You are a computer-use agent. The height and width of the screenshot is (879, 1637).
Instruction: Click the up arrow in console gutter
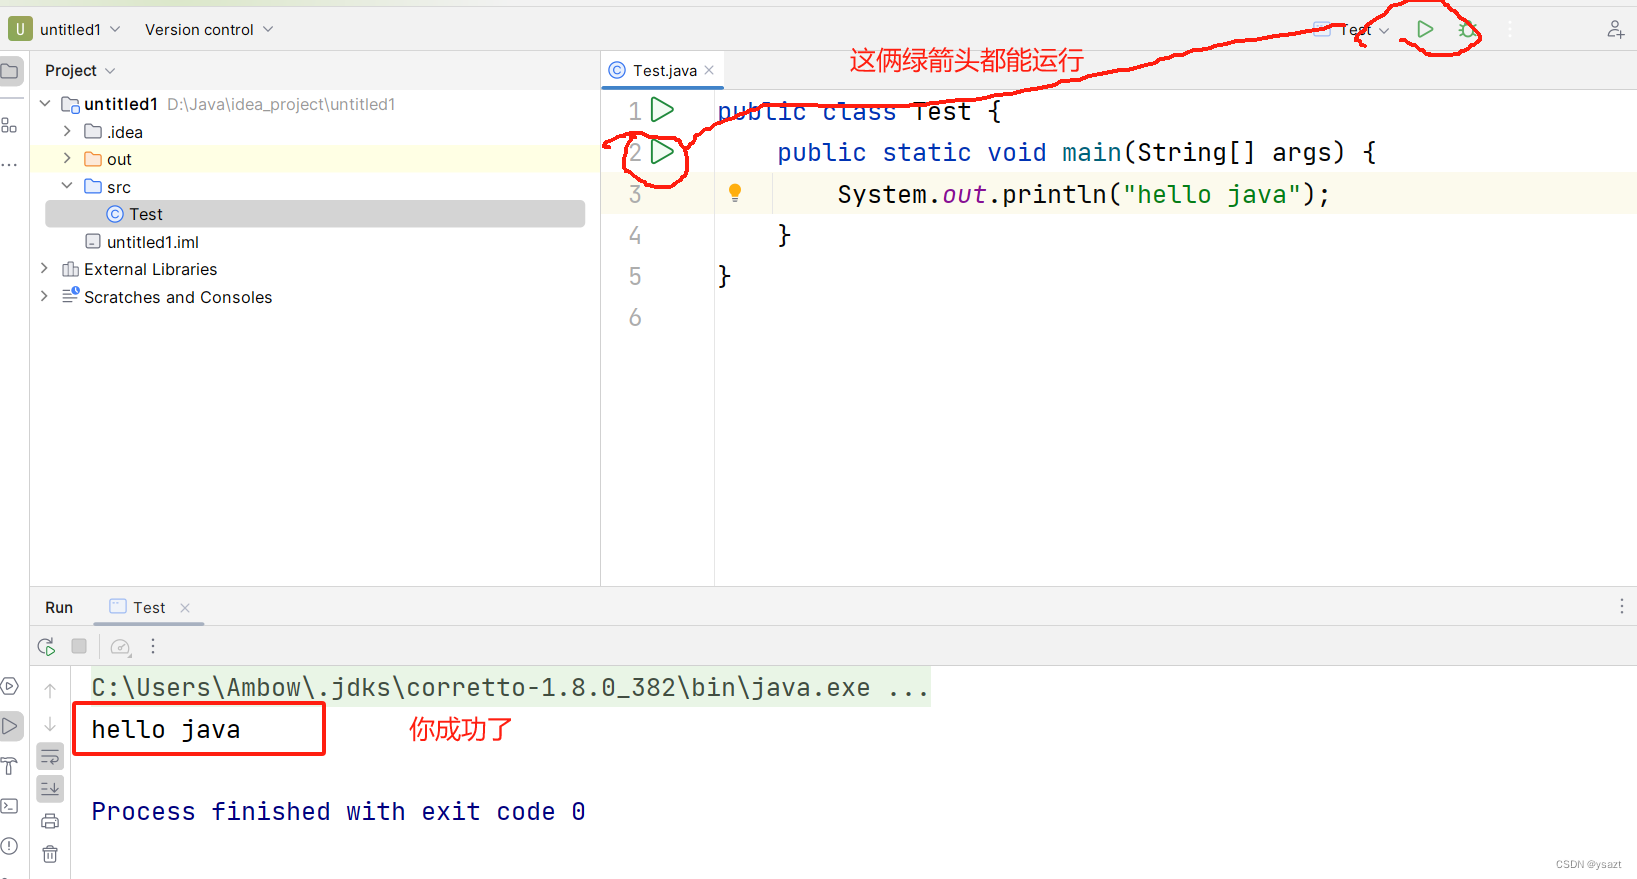(50, 690)
